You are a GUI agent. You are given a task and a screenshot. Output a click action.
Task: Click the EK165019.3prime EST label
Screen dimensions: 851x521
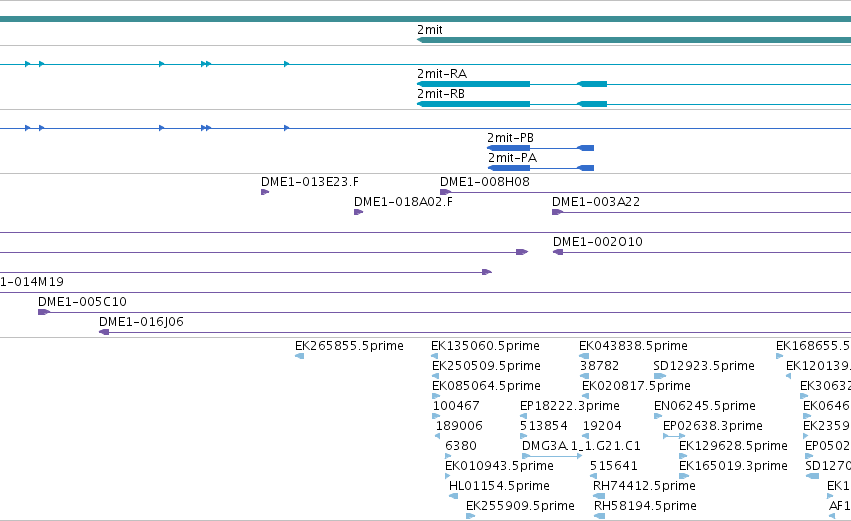click(x=733, y=466)
